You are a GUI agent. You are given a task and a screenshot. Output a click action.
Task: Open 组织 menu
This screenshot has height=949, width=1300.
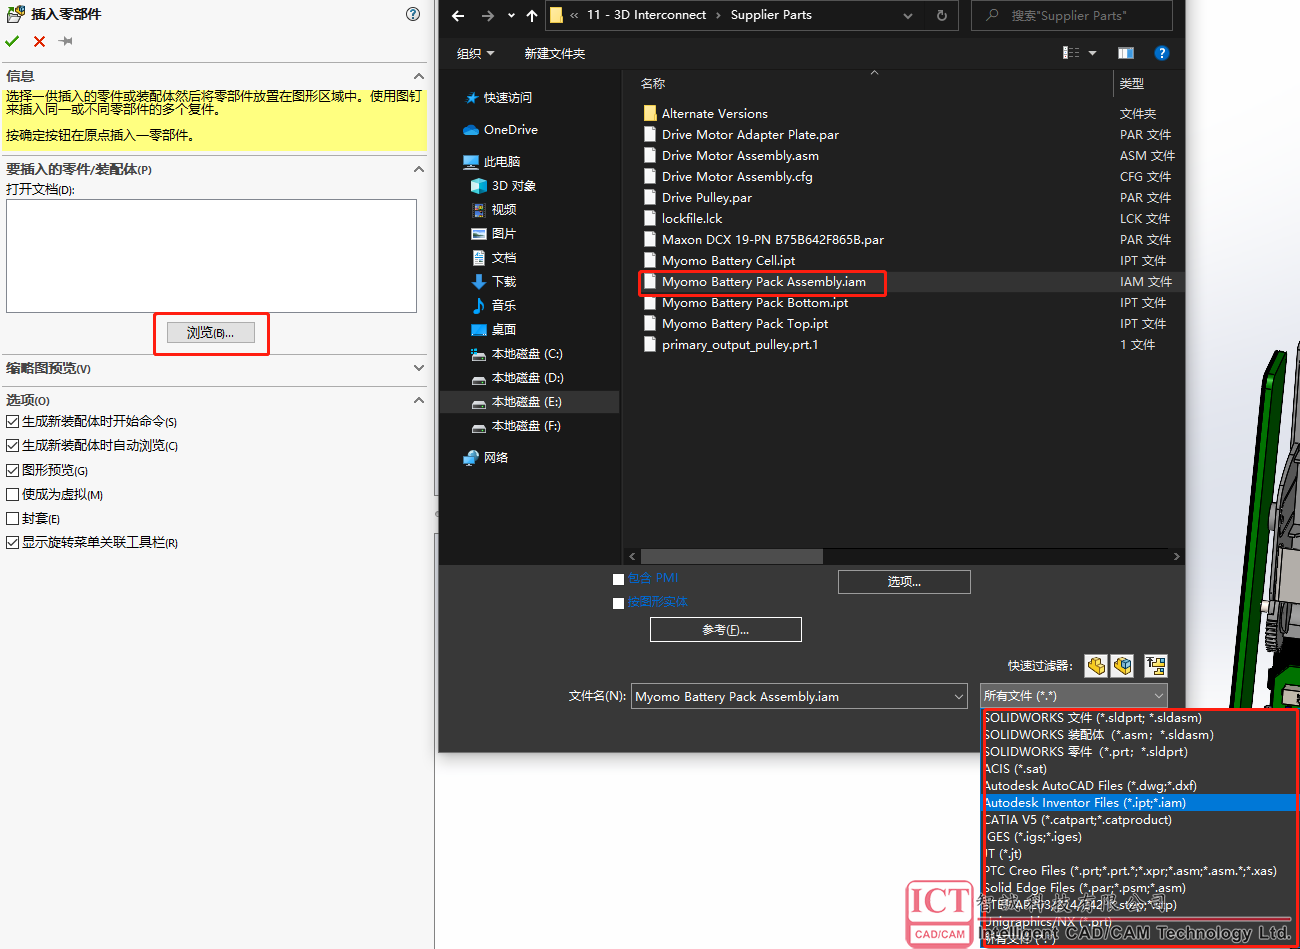[475, 54]
